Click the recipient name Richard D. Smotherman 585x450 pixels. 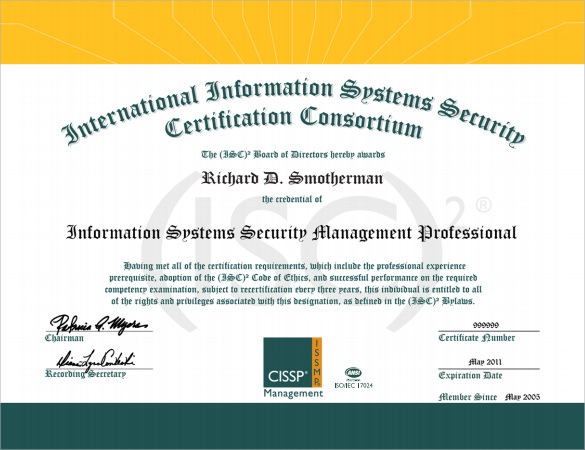pyautogui.click(x=292, y=178)
